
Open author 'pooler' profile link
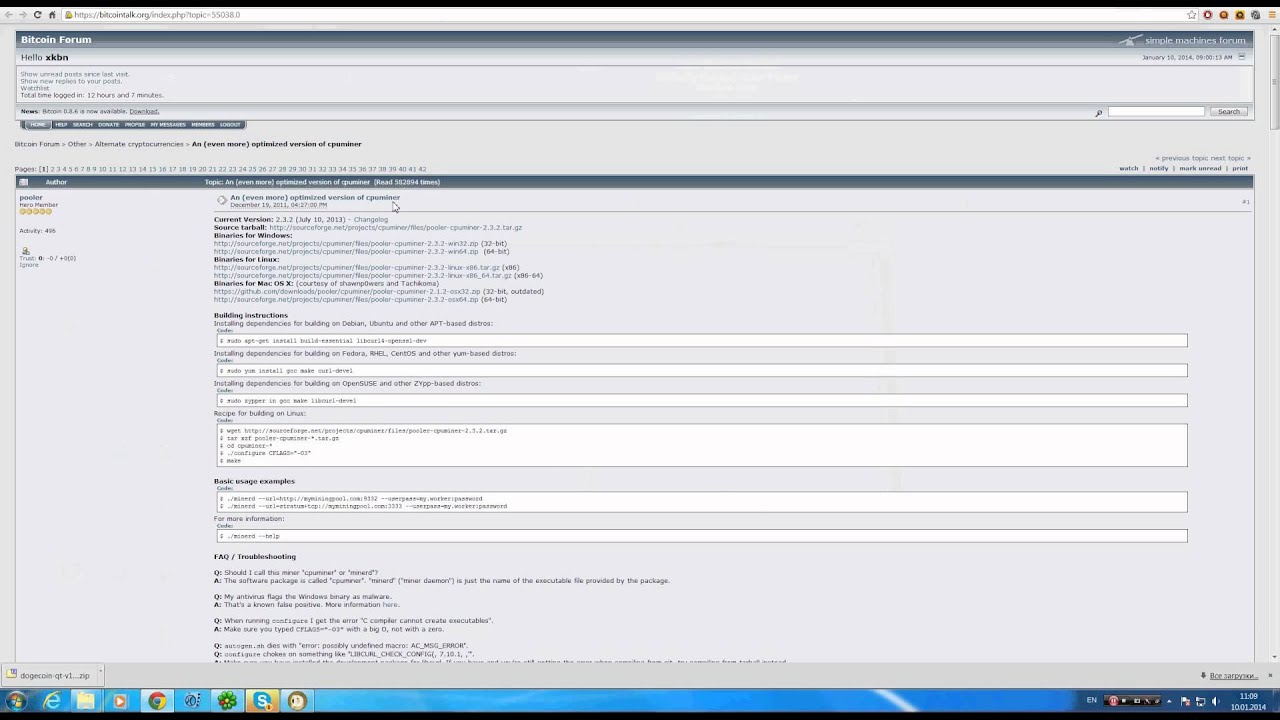[x=31, y=197]
